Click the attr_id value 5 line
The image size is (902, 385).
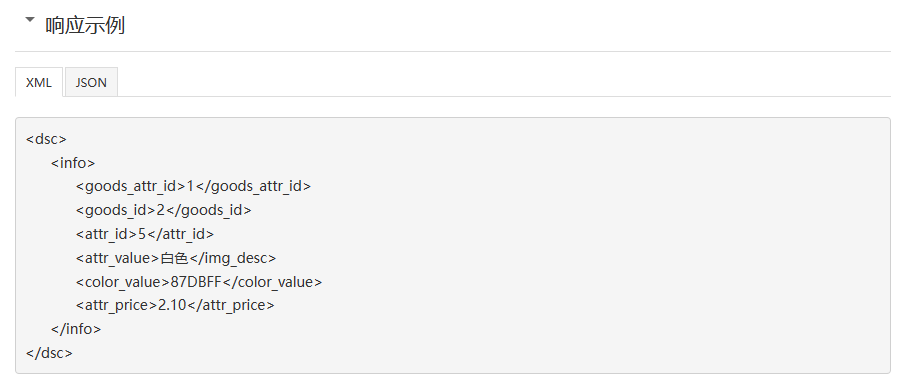tap(144, 234)
